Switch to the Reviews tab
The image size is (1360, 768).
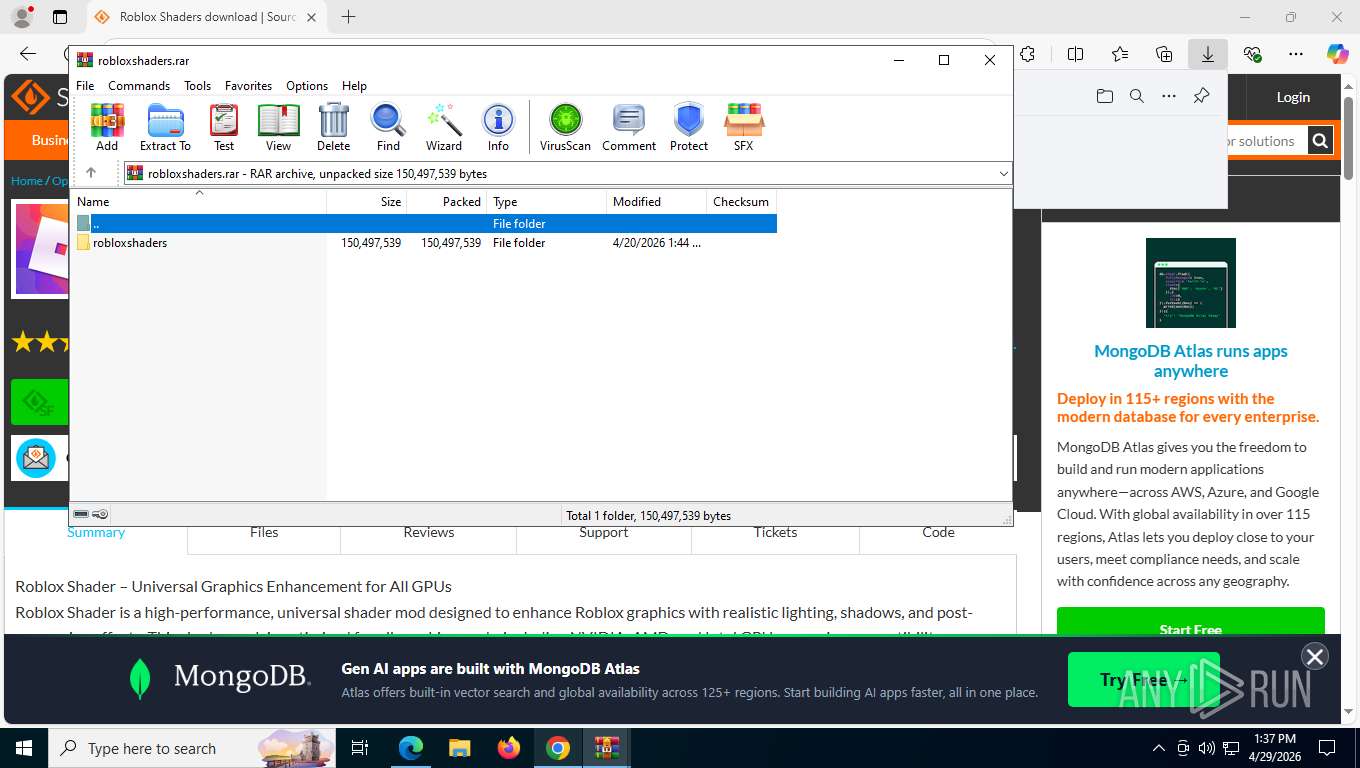click(x=429, y=532)
